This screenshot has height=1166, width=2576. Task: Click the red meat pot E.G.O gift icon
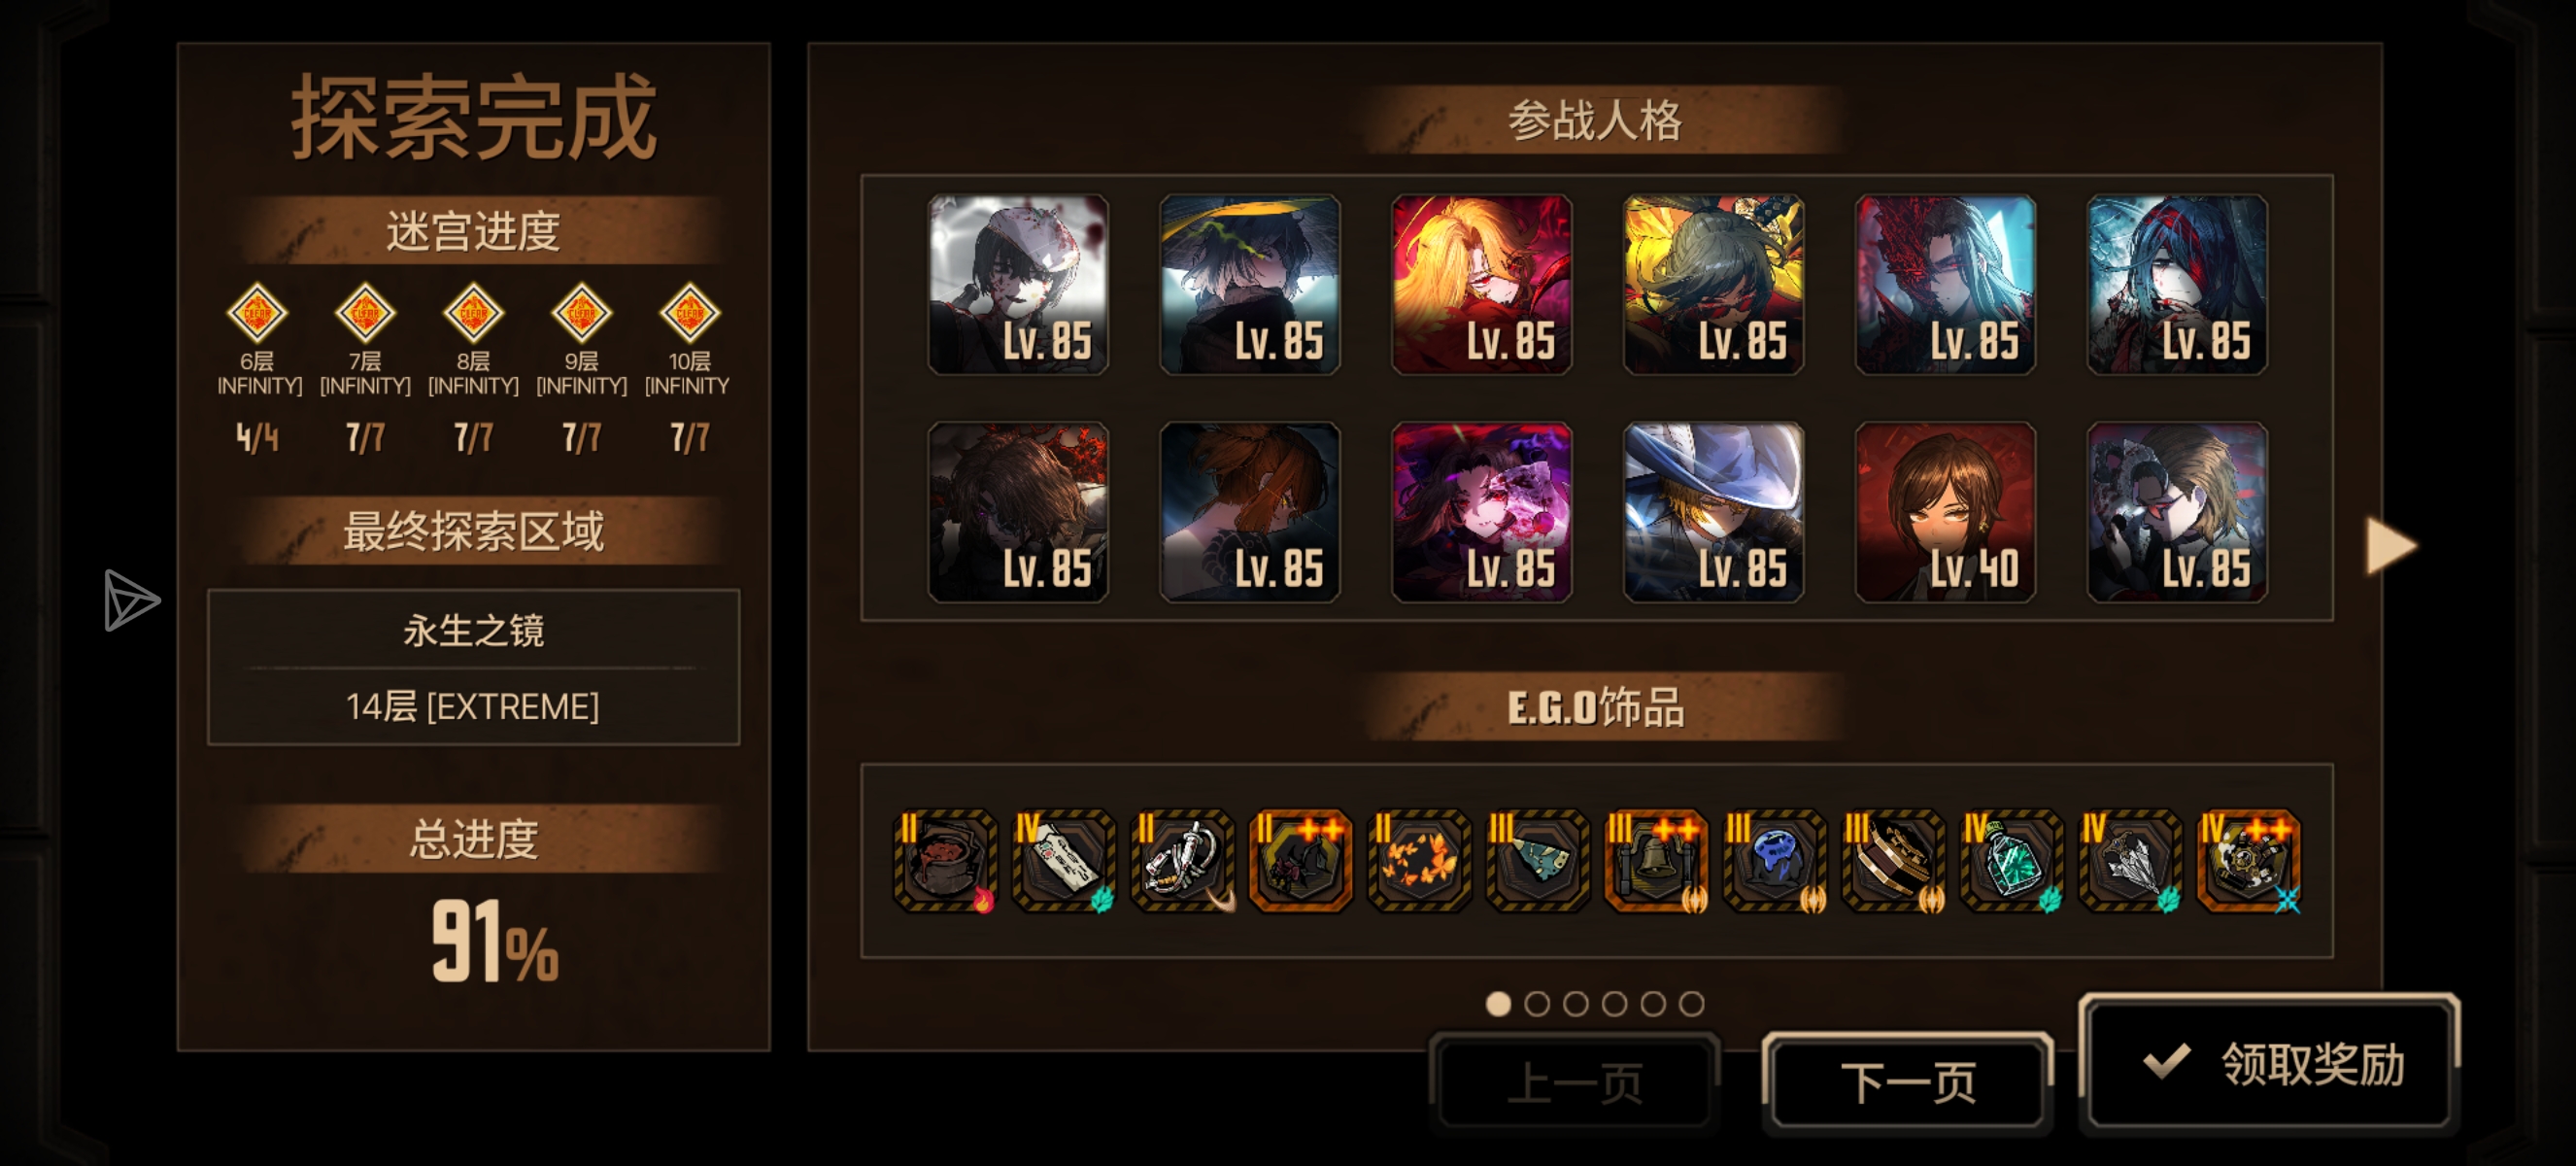pos(945,860)
